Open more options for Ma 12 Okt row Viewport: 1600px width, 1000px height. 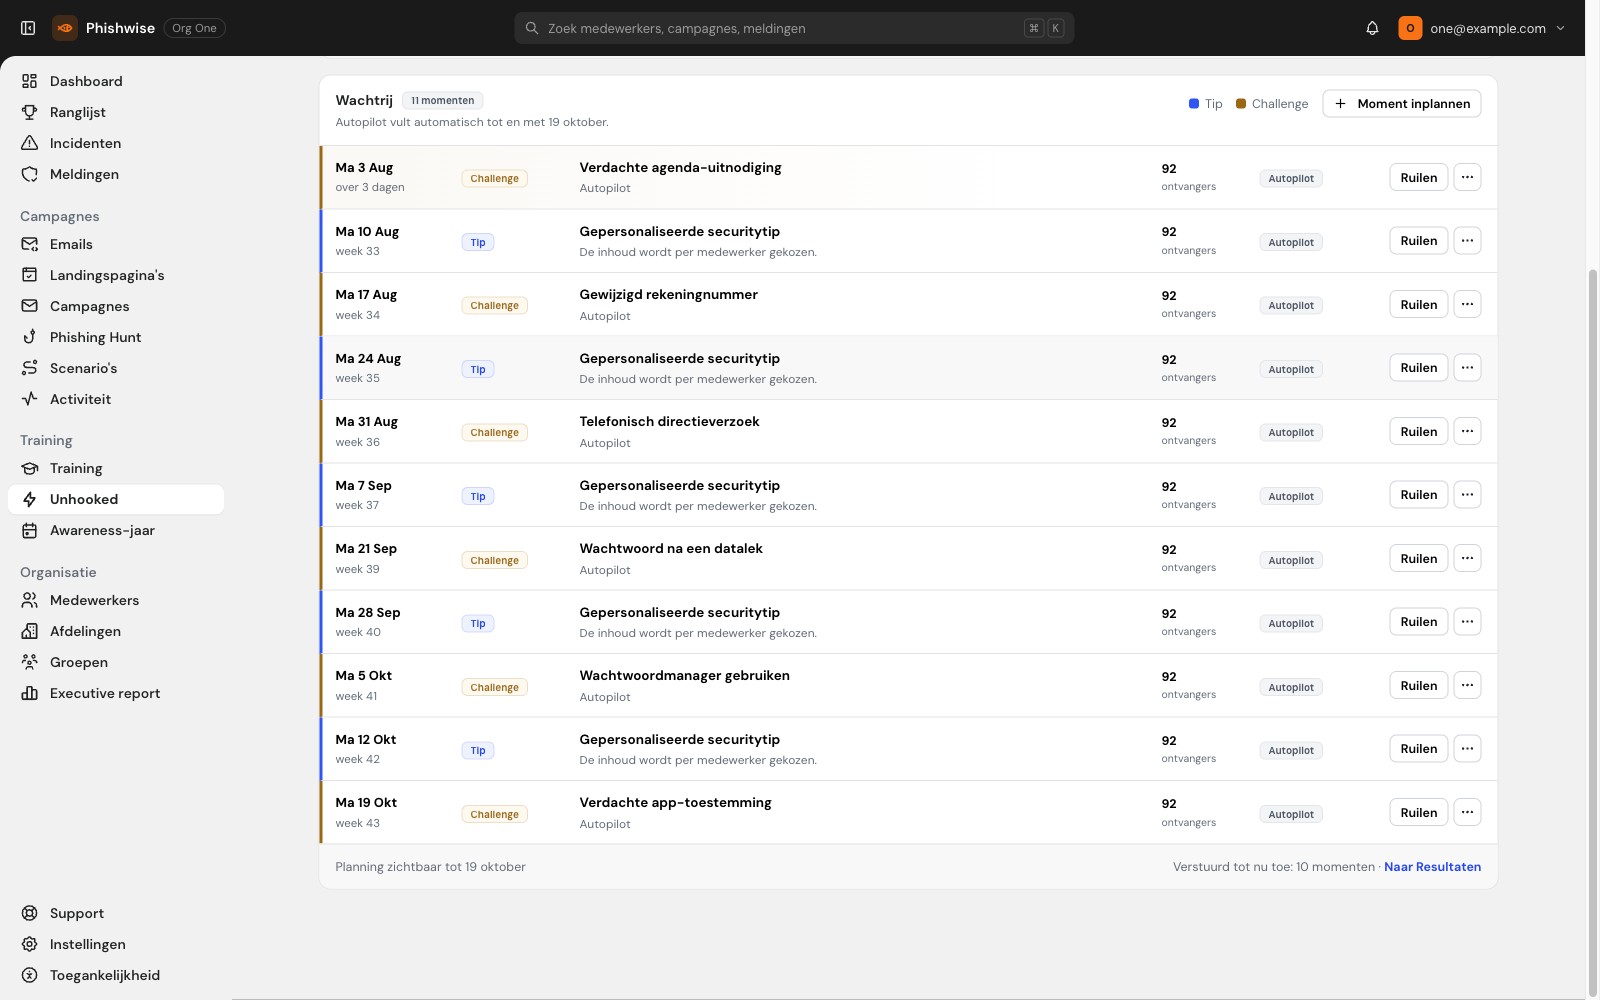(1467, 748)
